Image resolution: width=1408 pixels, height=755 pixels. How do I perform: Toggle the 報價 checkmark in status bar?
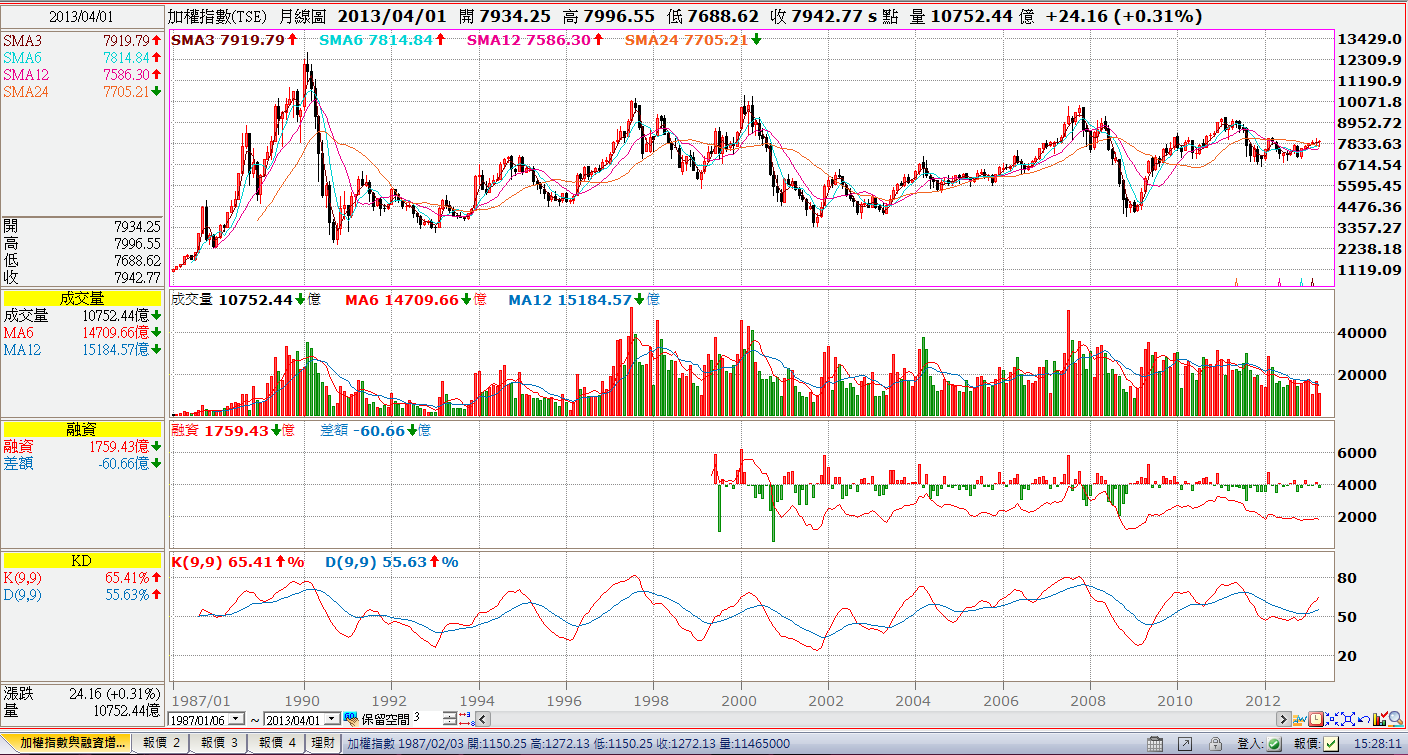click(x=1331, y=744)
